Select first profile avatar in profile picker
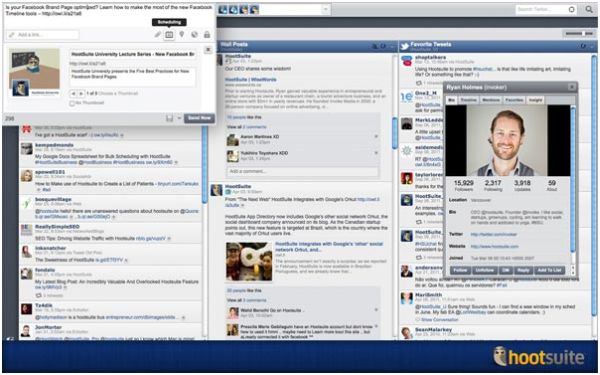Image resolution: width=600 pixels, height=375 pixels. [223, 10]
